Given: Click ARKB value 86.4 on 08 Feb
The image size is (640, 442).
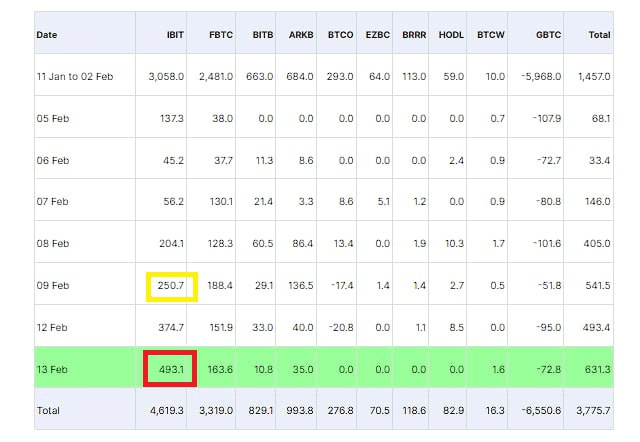Looking at the screenshot, I should [303, 243].
